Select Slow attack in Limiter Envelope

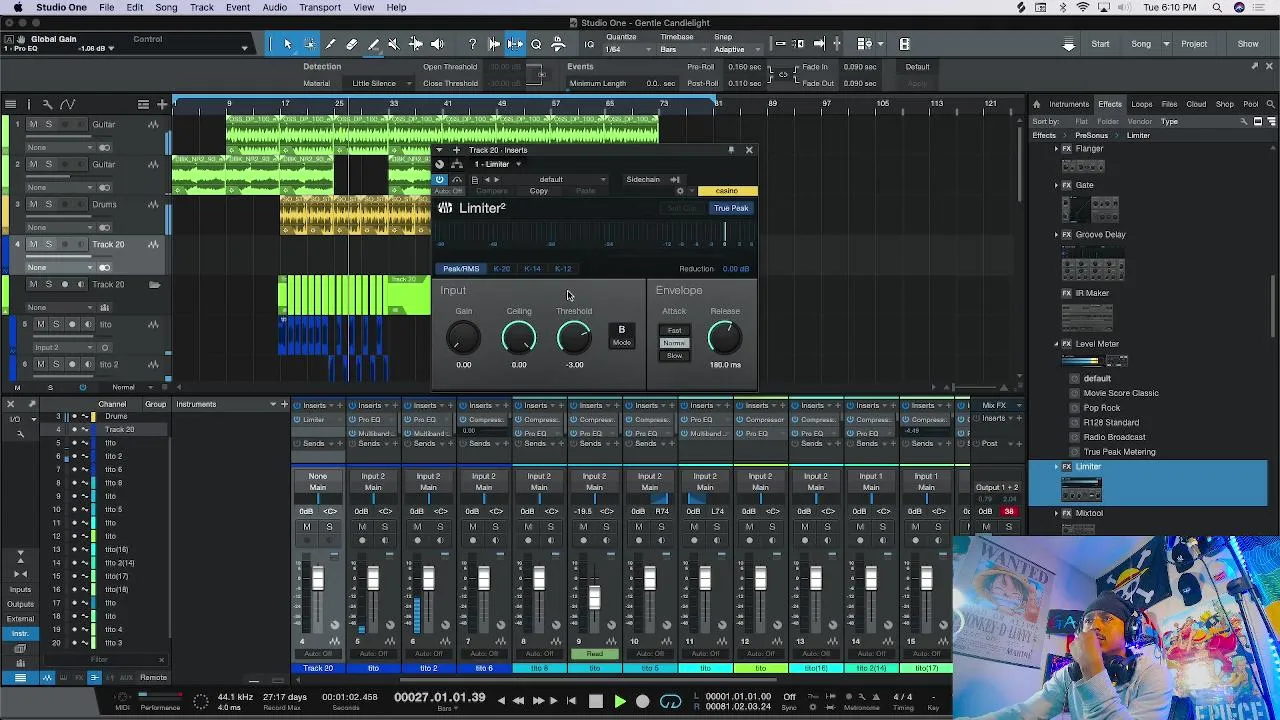click(x=675, y=356)
